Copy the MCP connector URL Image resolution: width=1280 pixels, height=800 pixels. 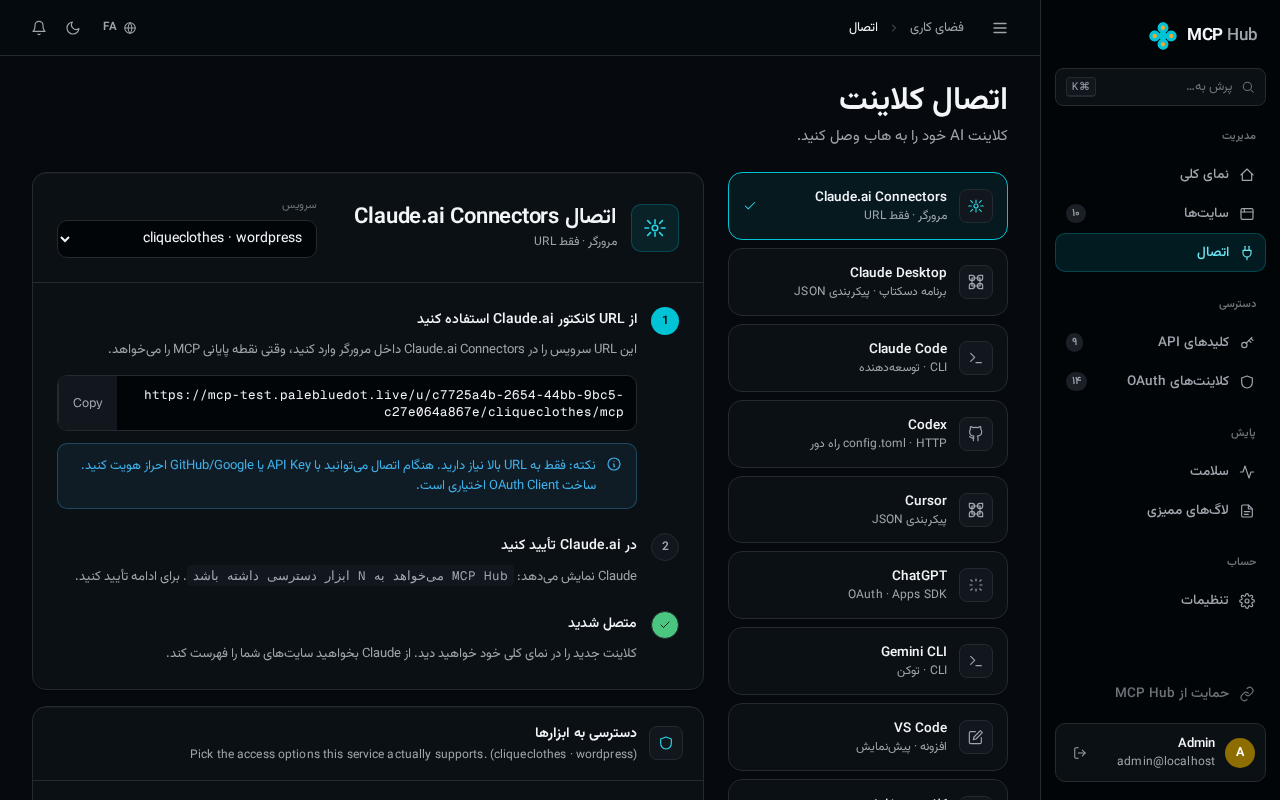click(88, 403)
